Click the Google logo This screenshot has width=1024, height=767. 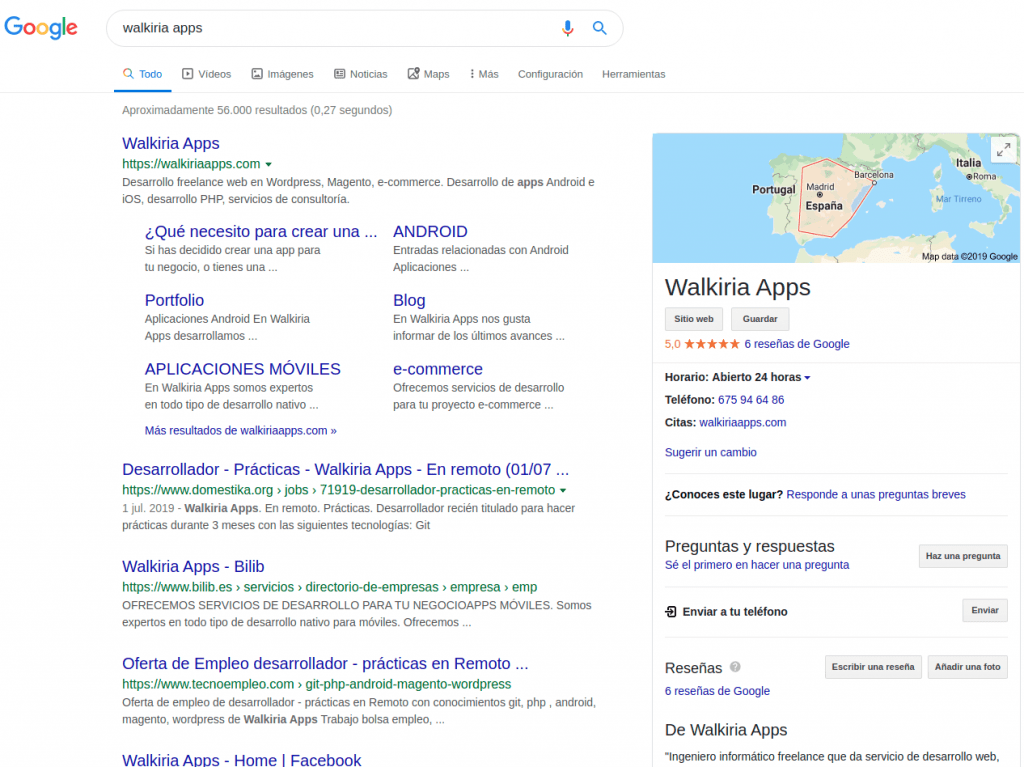[41, 27]
